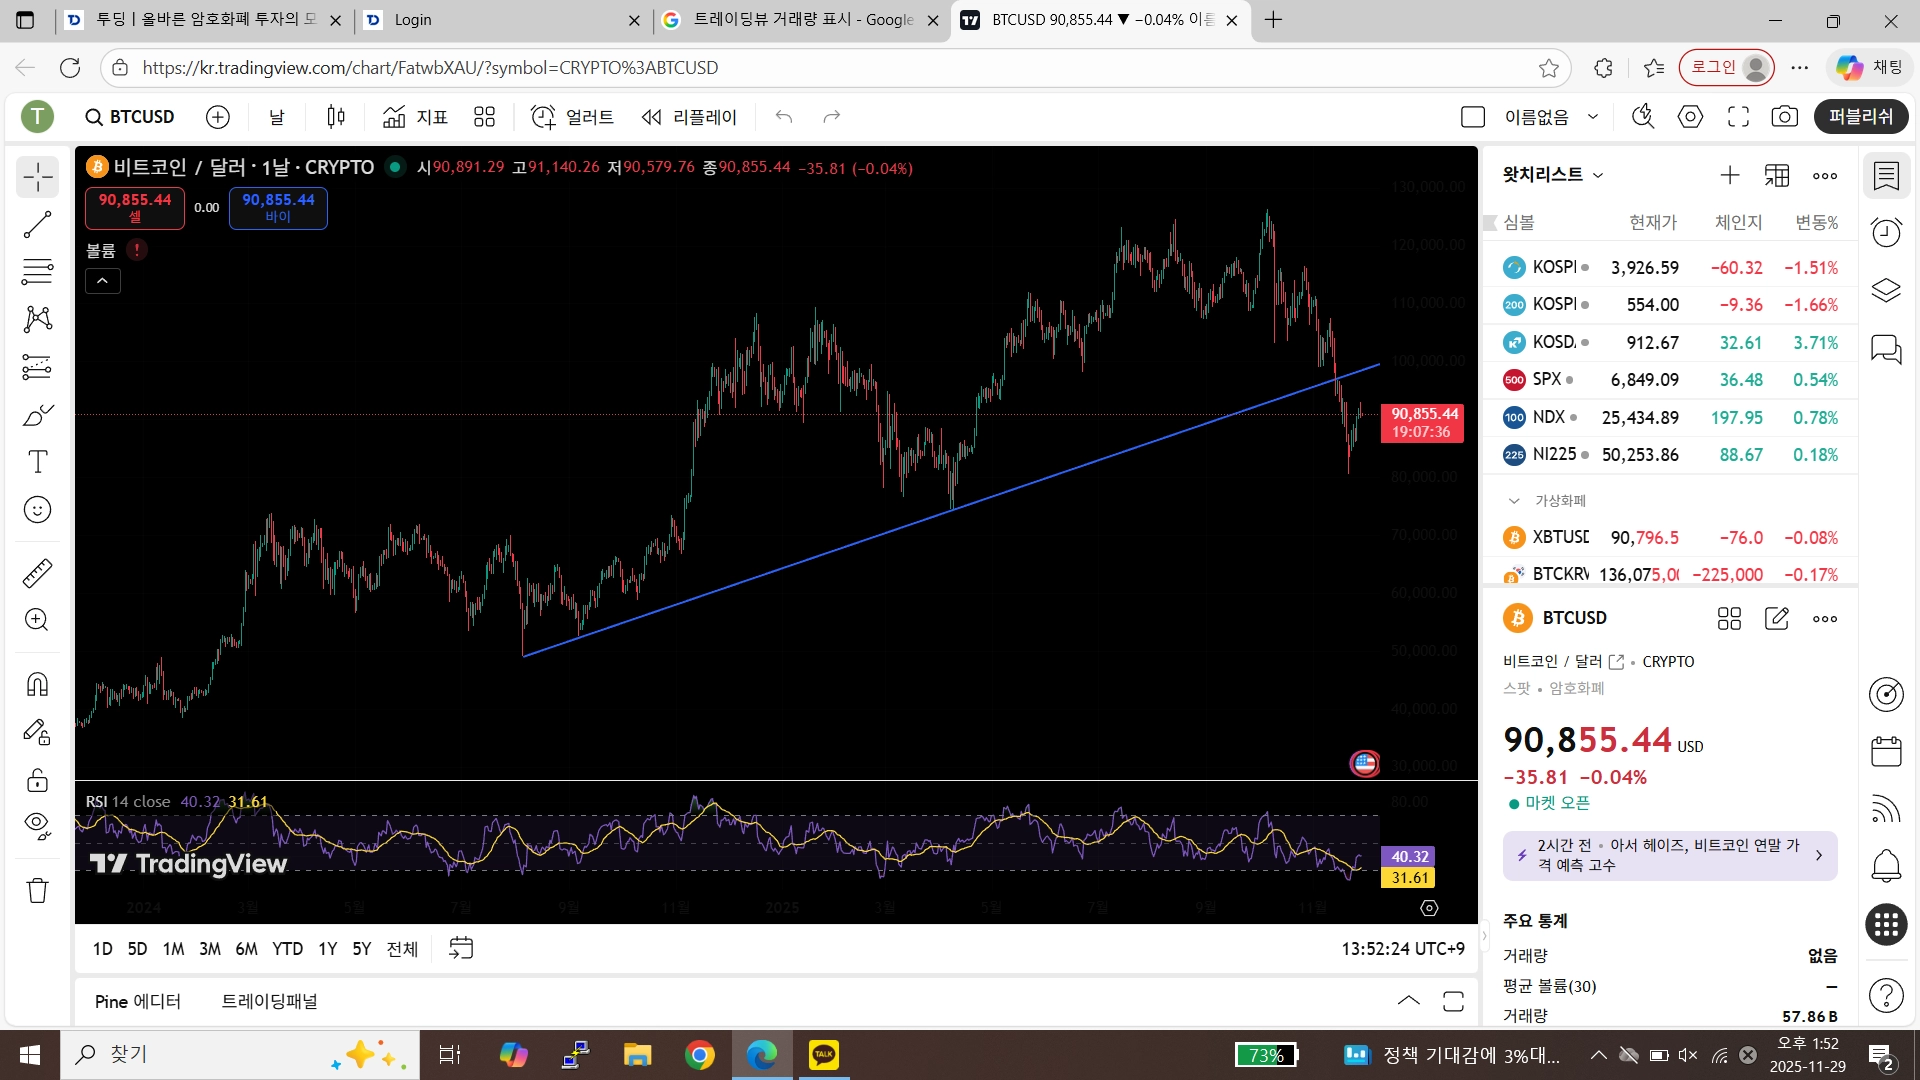
Task: Click the trash remove drawings icon
Action: 37,890
